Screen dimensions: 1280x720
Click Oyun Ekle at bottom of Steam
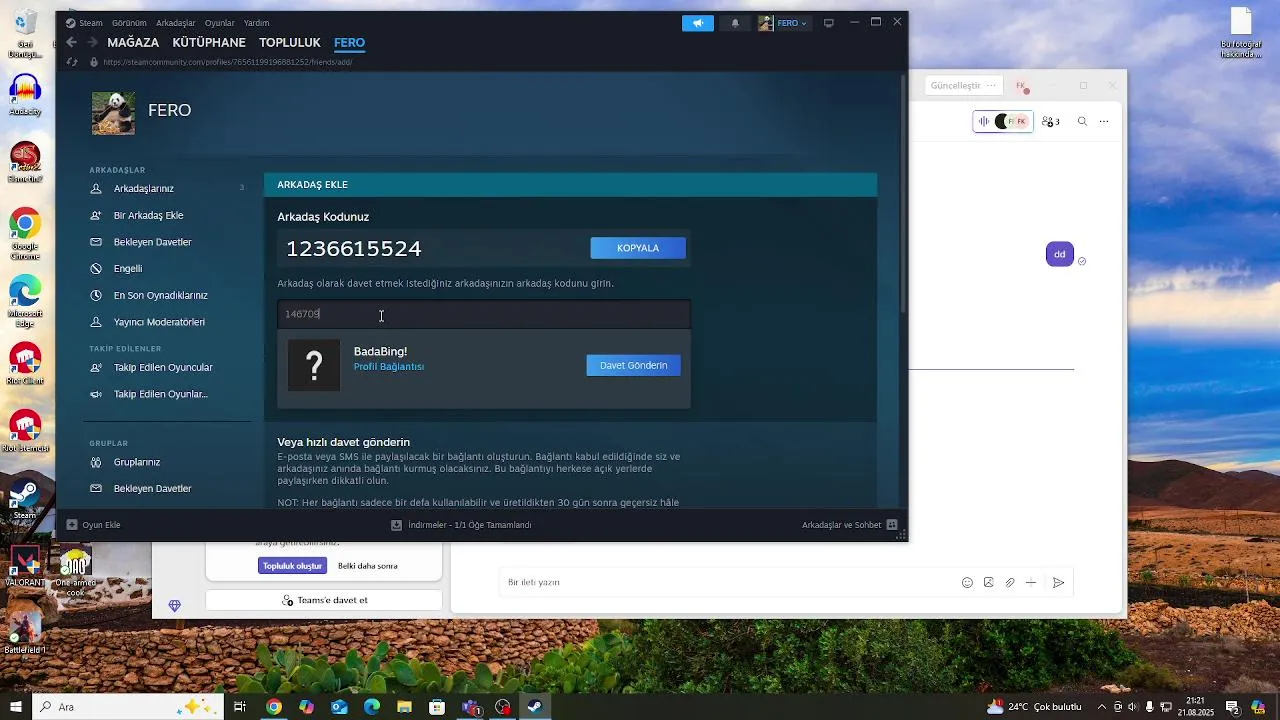93,524
